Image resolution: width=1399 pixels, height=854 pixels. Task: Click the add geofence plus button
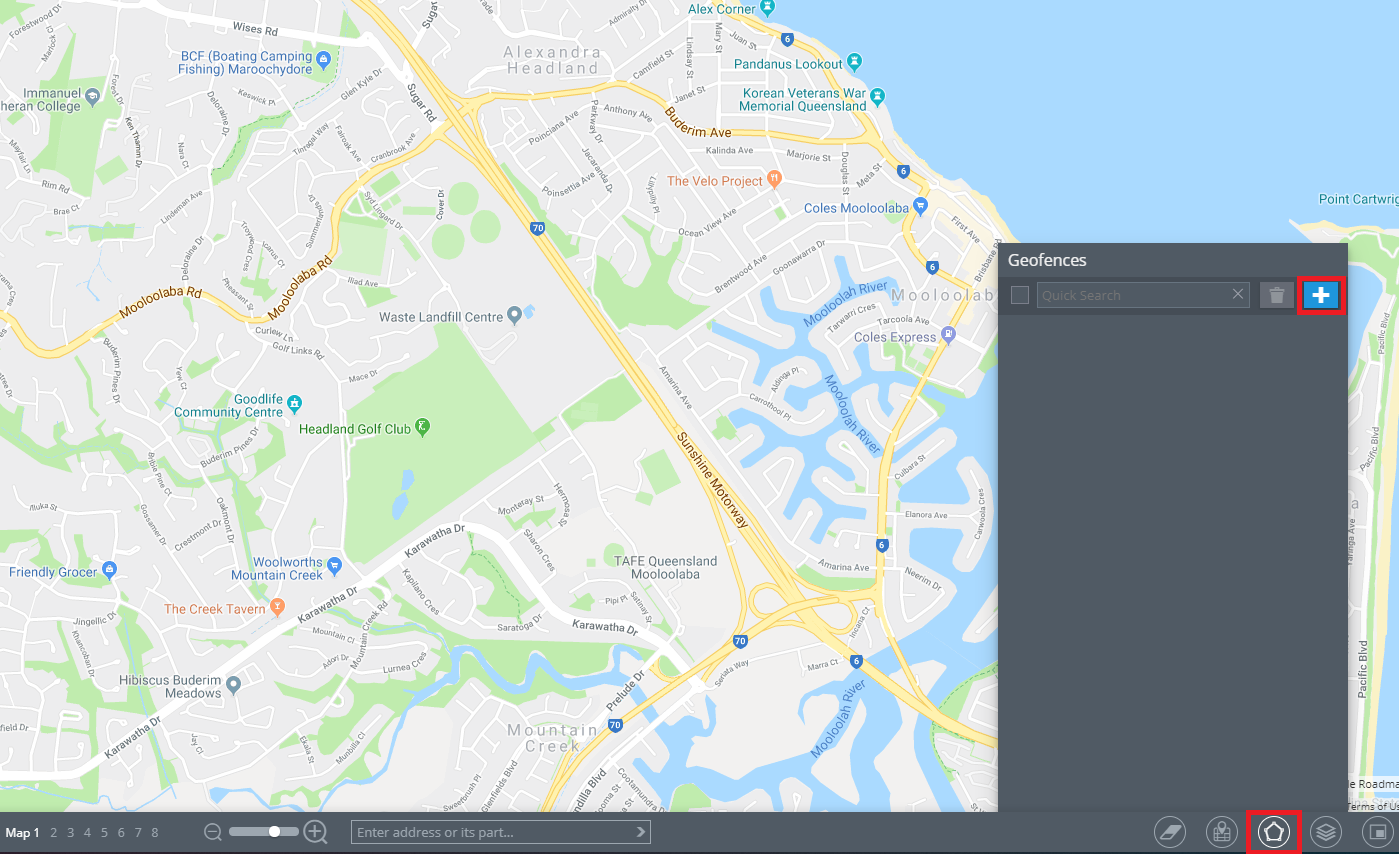[x=1320, y=295]
